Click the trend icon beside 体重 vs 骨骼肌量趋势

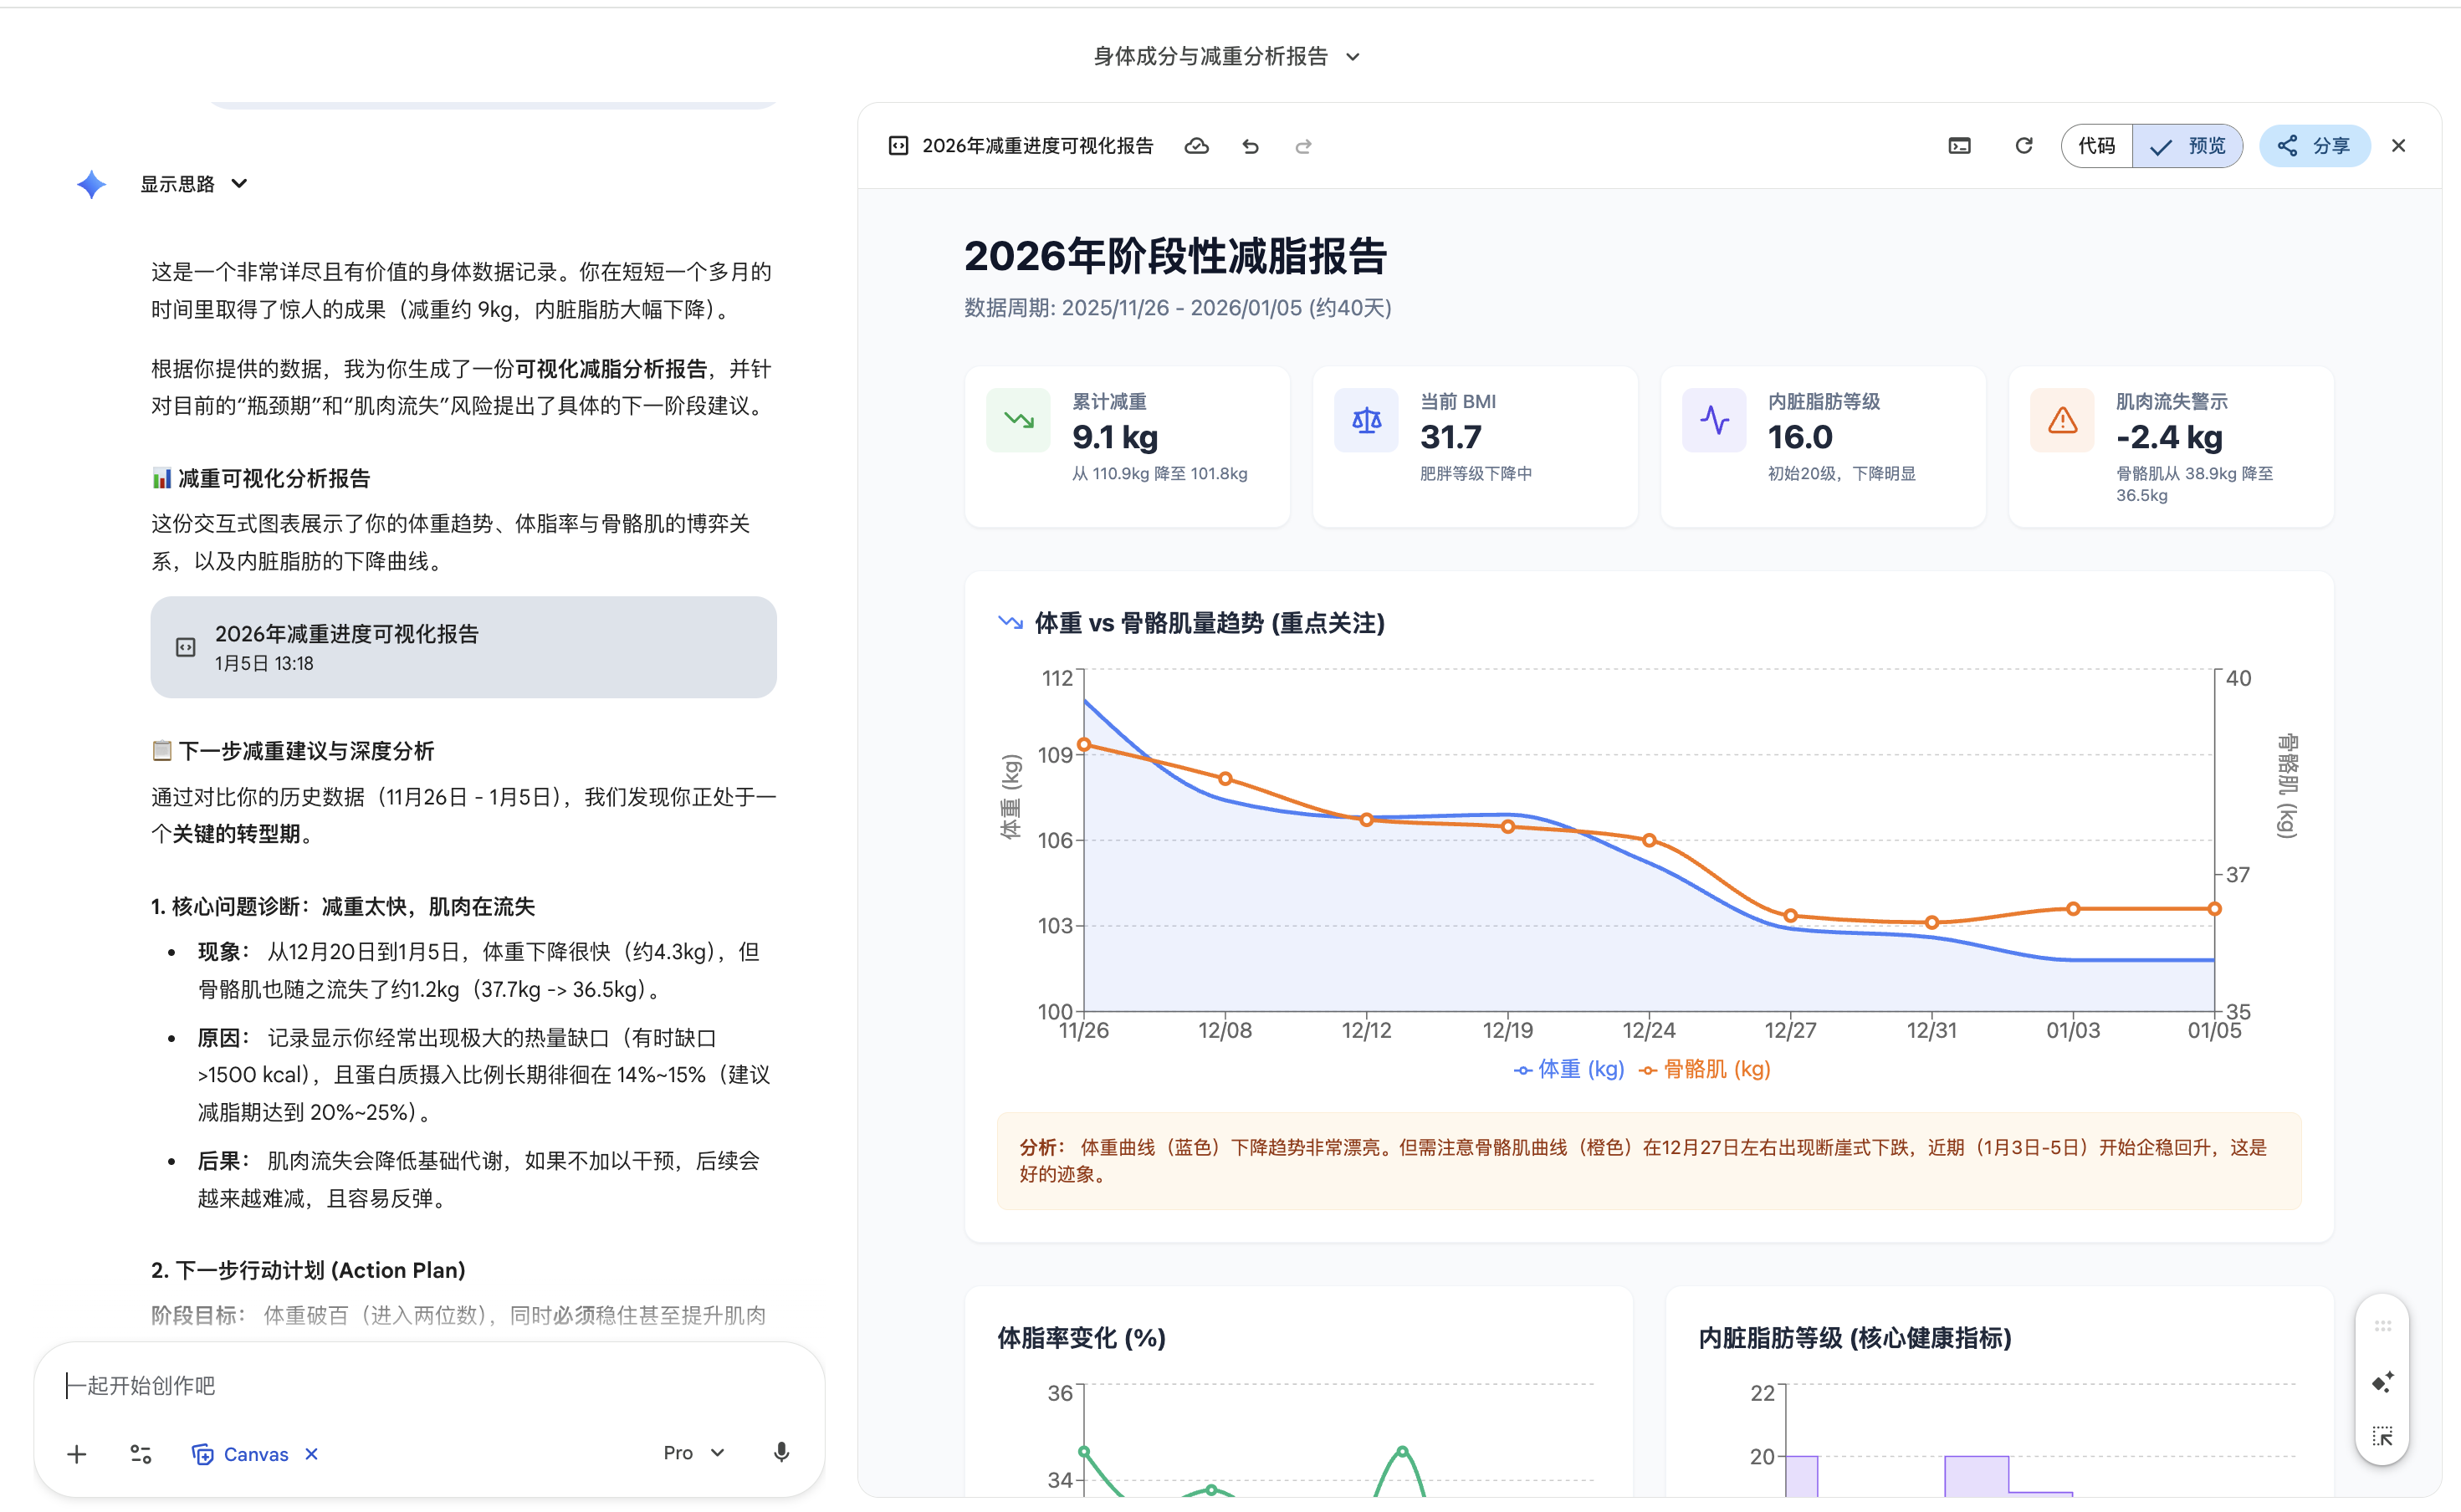pyautogui.click(x=1010, y=623)
